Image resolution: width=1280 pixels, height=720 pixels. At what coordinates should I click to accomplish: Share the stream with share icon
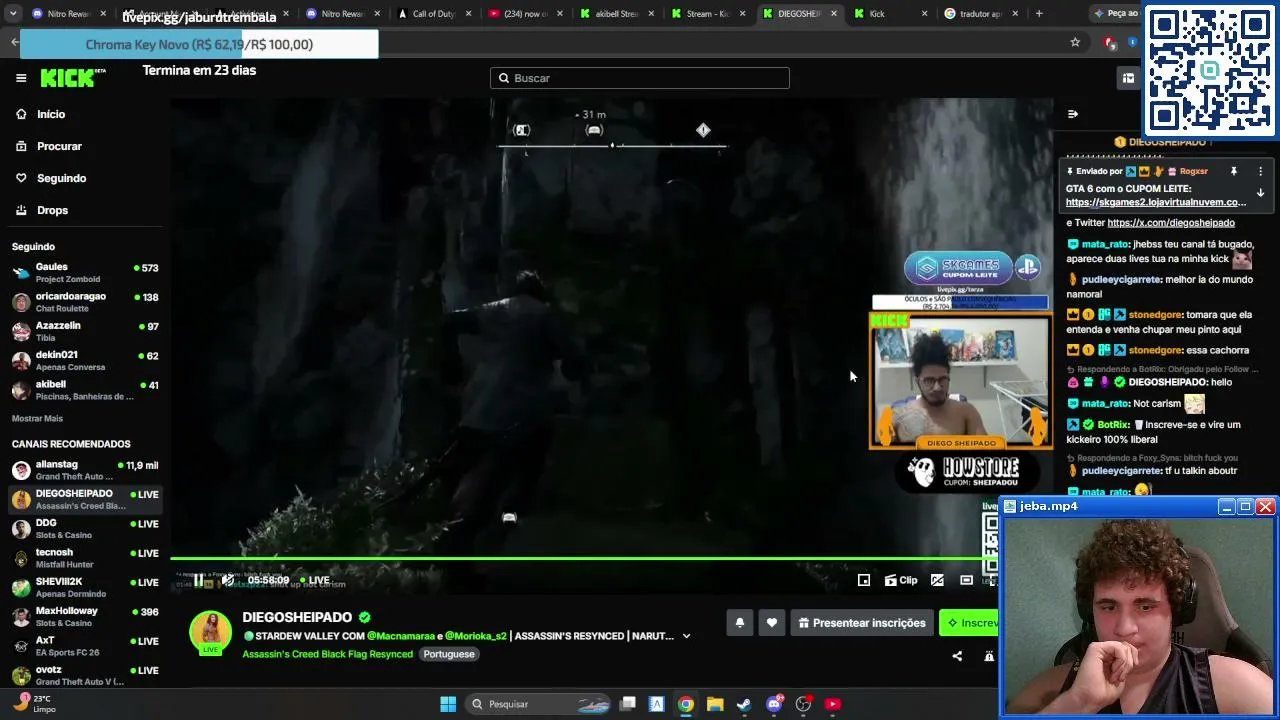(x=957, y=656)
